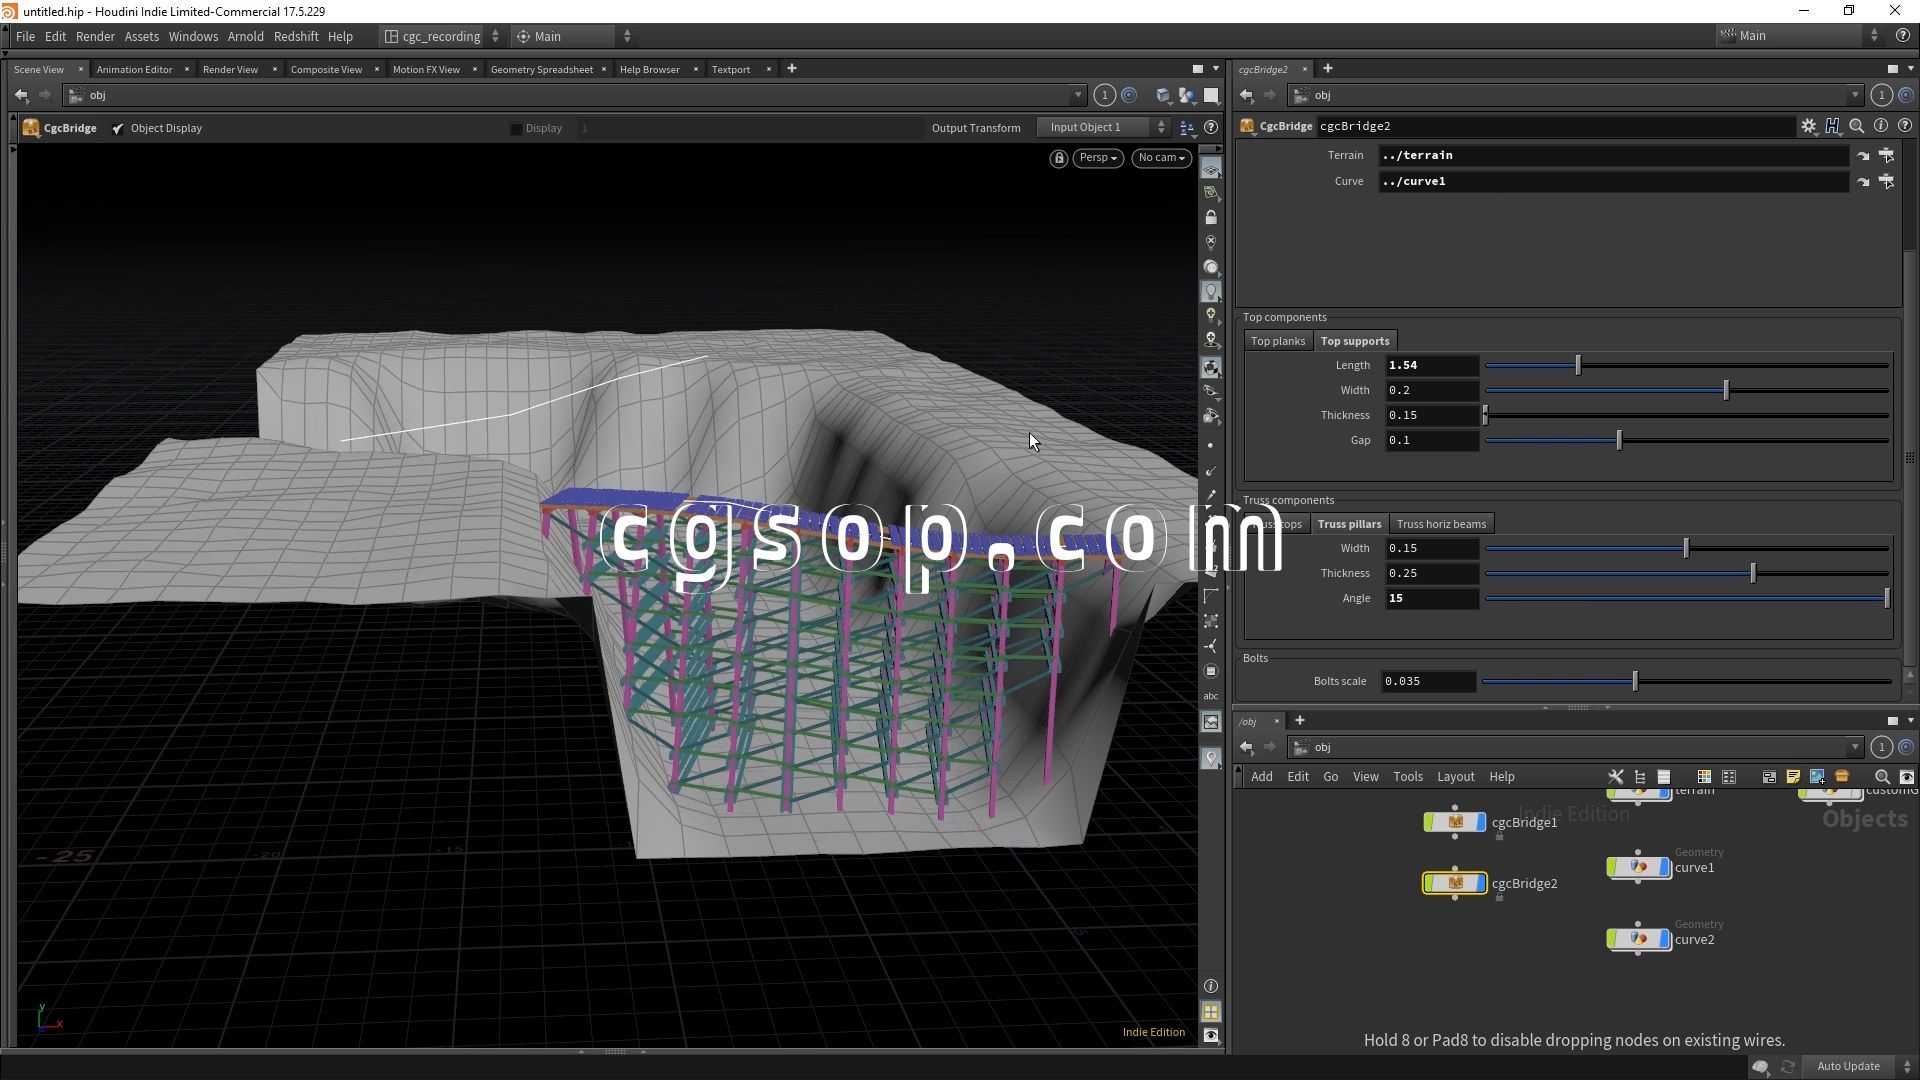Toggle Object Display checkmark option
The image size is (1920, 1080).
point(118,129)
